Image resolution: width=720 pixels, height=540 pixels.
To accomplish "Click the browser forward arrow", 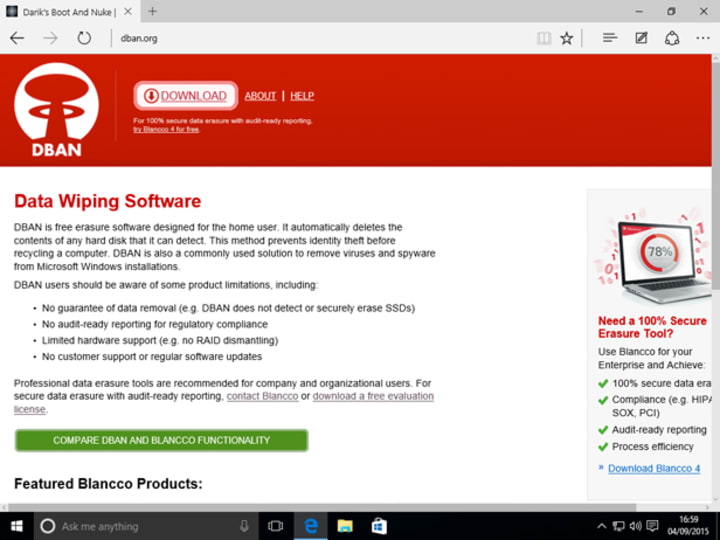I will point(51,38).
